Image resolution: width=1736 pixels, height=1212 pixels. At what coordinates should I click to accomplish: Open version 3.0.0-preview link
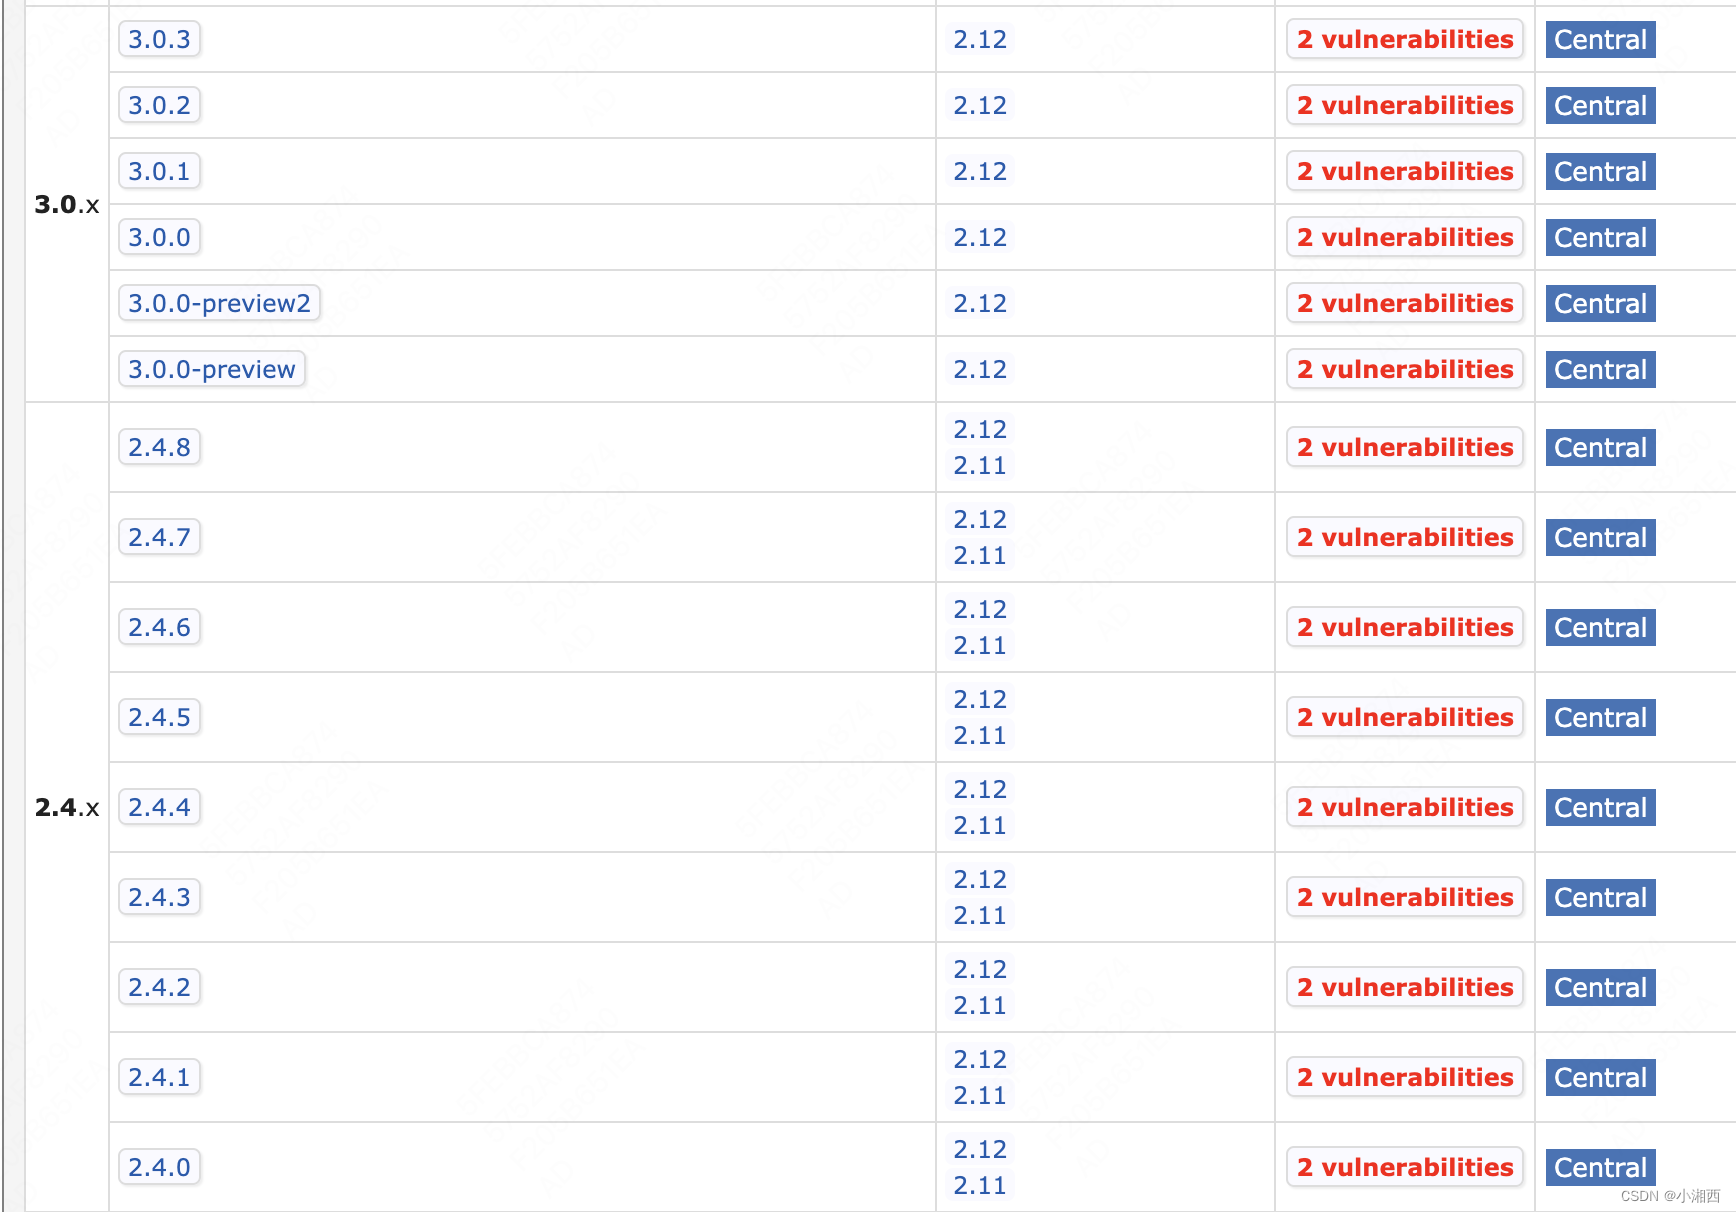point(212,369)
